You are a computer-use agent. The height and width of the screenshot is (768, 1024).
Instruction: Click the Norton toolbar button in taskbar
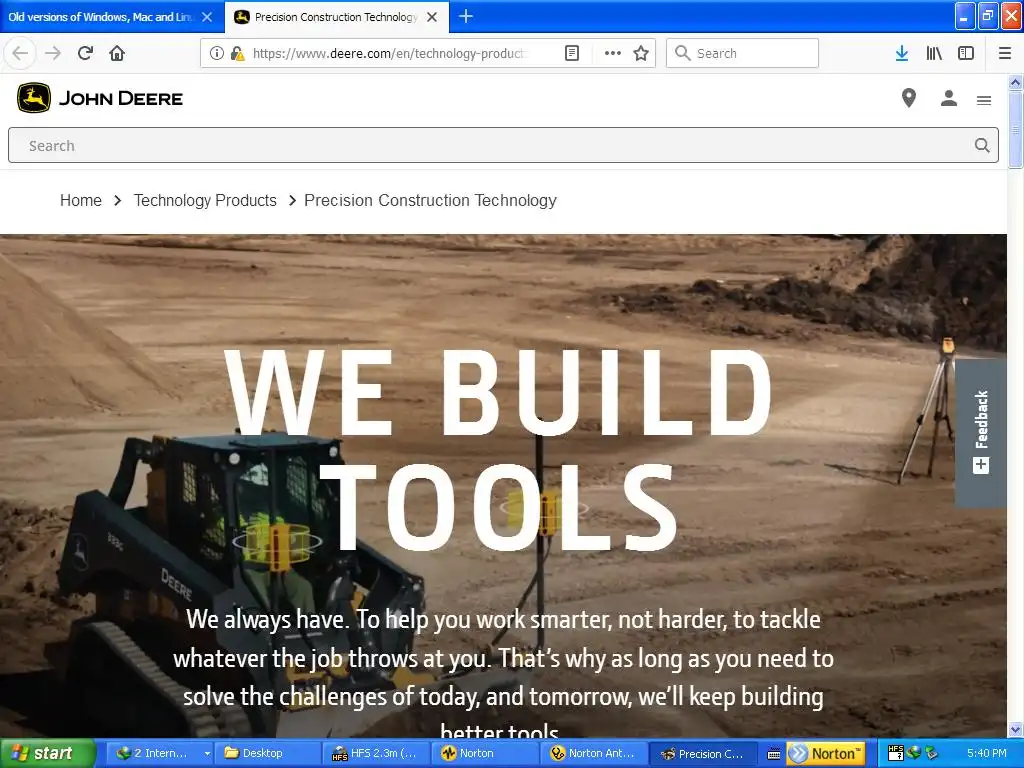(x=825, y=753)
